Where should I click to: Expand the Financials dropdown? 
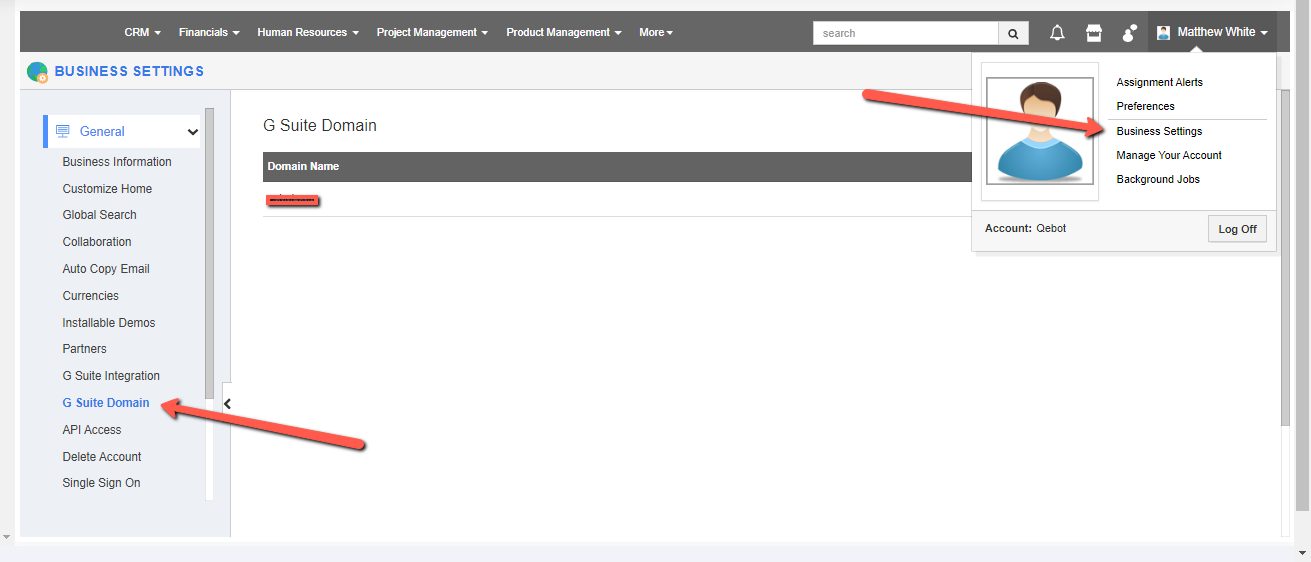(x=209, y=33)
